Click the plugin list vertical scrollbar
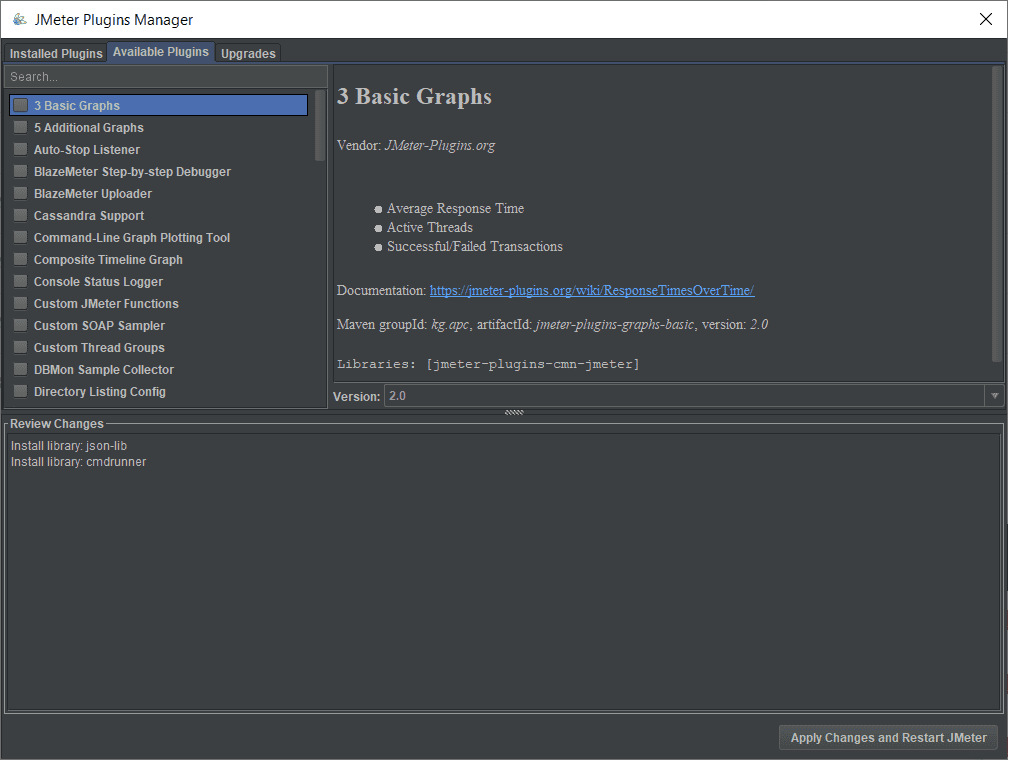Screen dimensions: 1012x763 pyautogui.click(x=321, y=125)
